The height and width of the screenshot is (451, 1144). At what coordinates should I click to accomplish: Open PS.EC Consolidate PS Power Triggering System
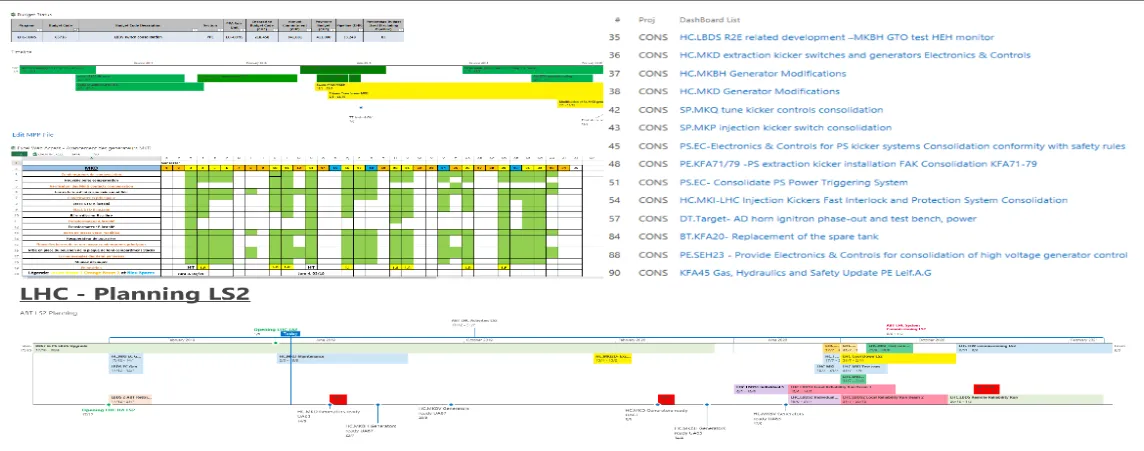793,182
